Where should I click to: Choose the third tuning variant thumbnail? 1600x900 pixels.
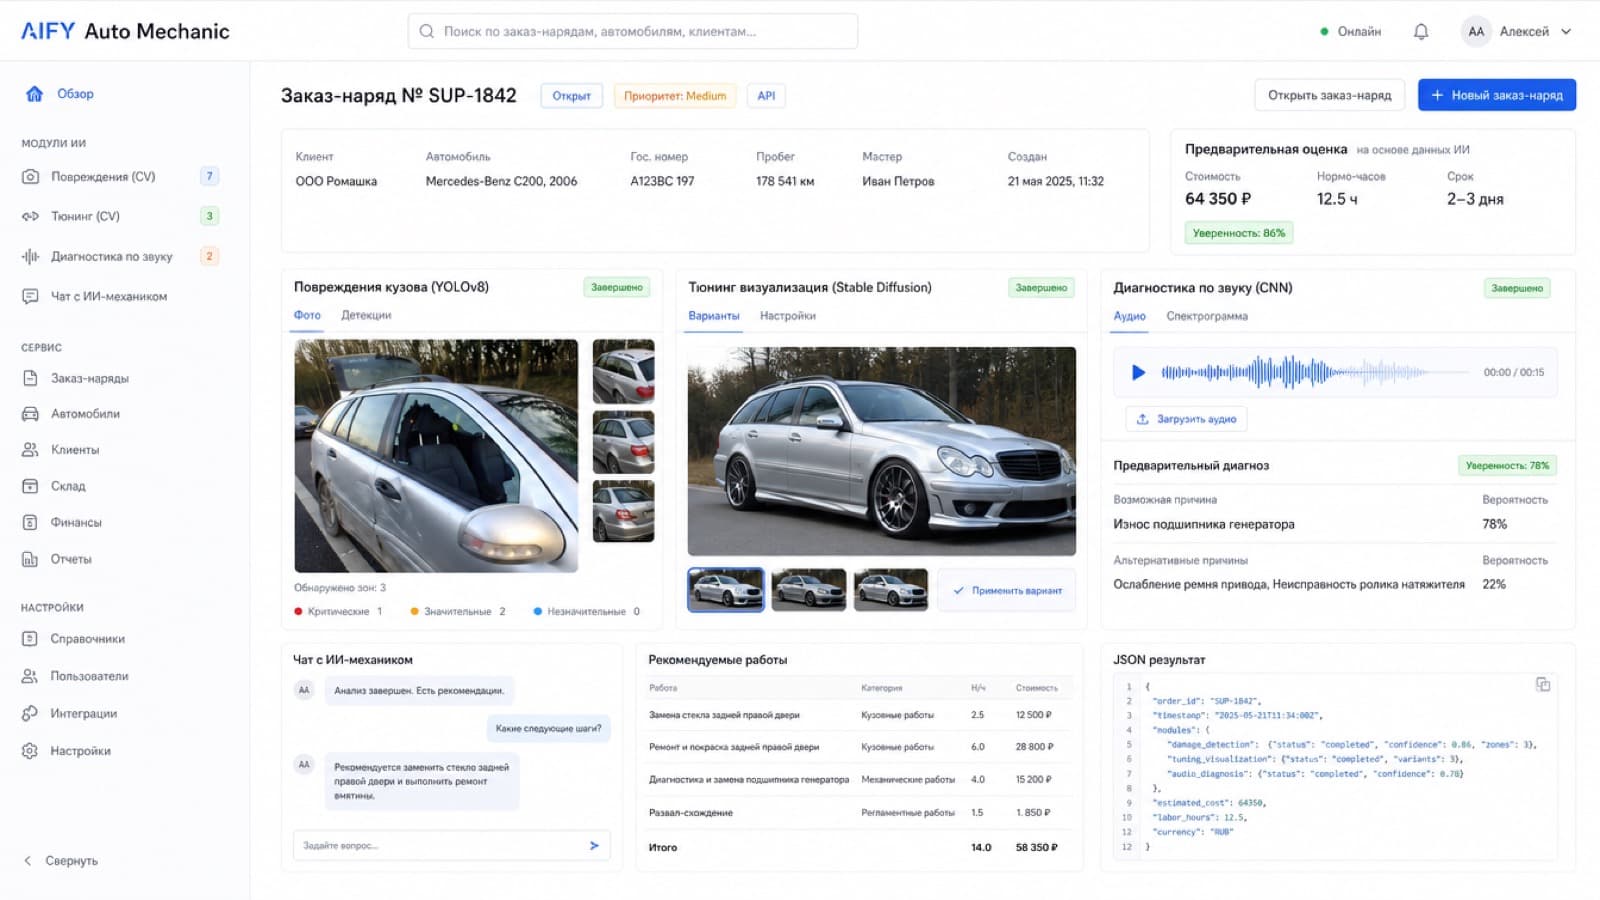(x=891, y=590)
